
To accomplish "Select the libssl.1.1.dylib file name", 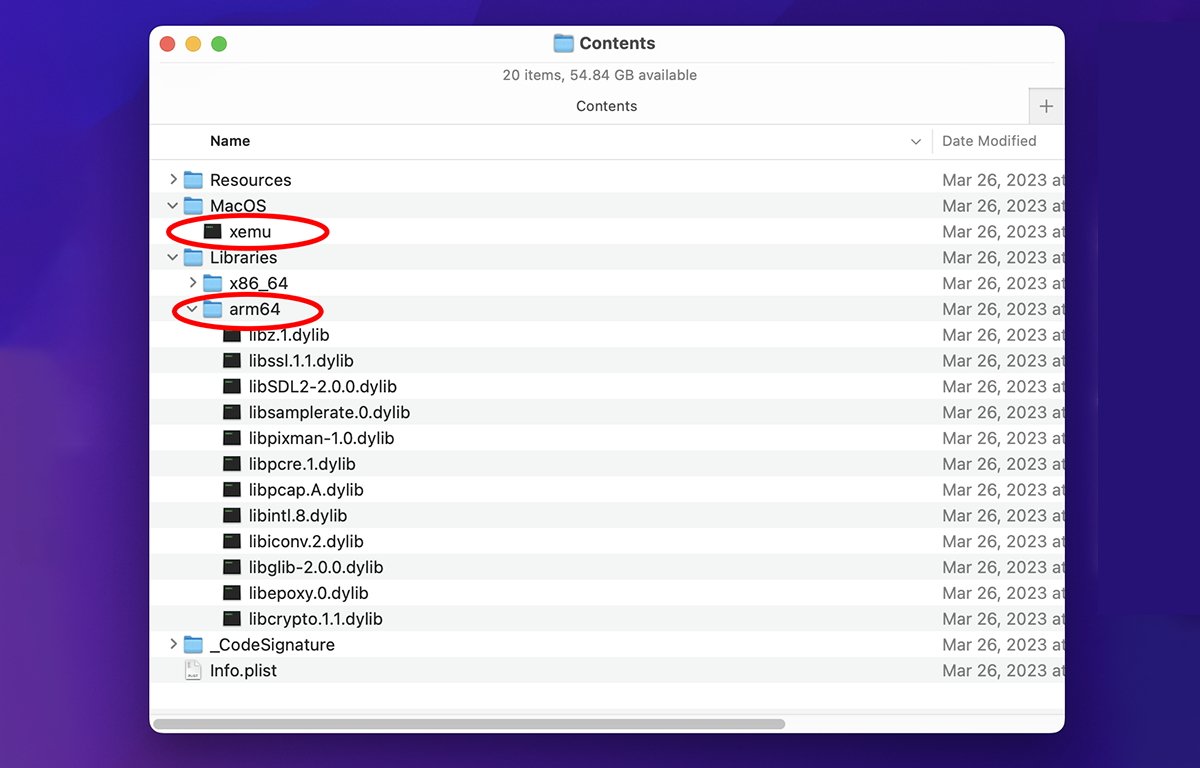I will (x=301, y=361).
